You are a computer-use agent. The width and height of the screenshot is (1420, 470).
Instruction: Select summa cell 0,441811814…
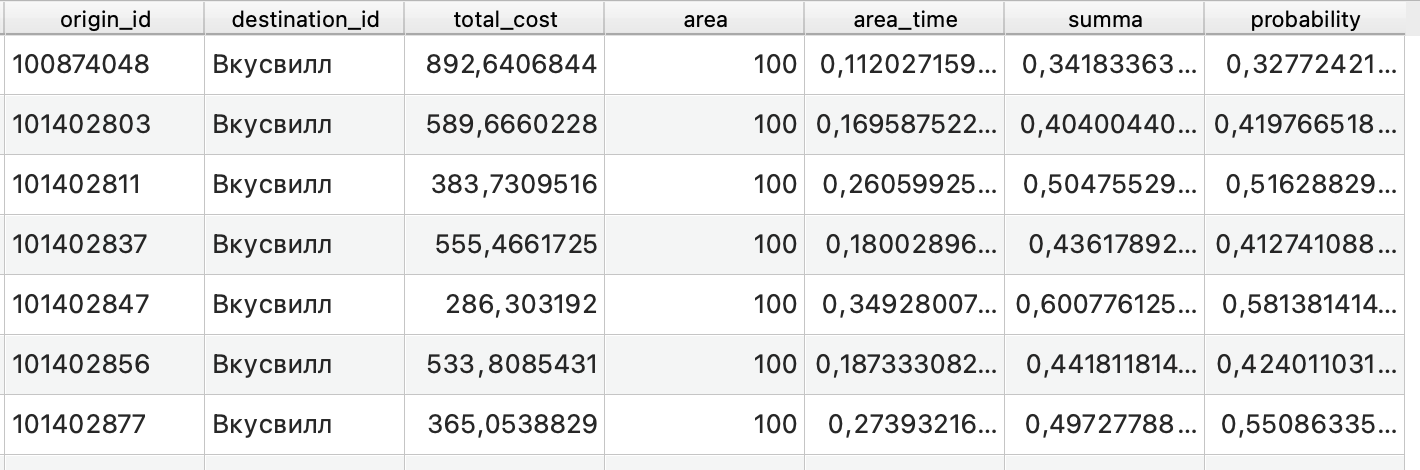1105,365
